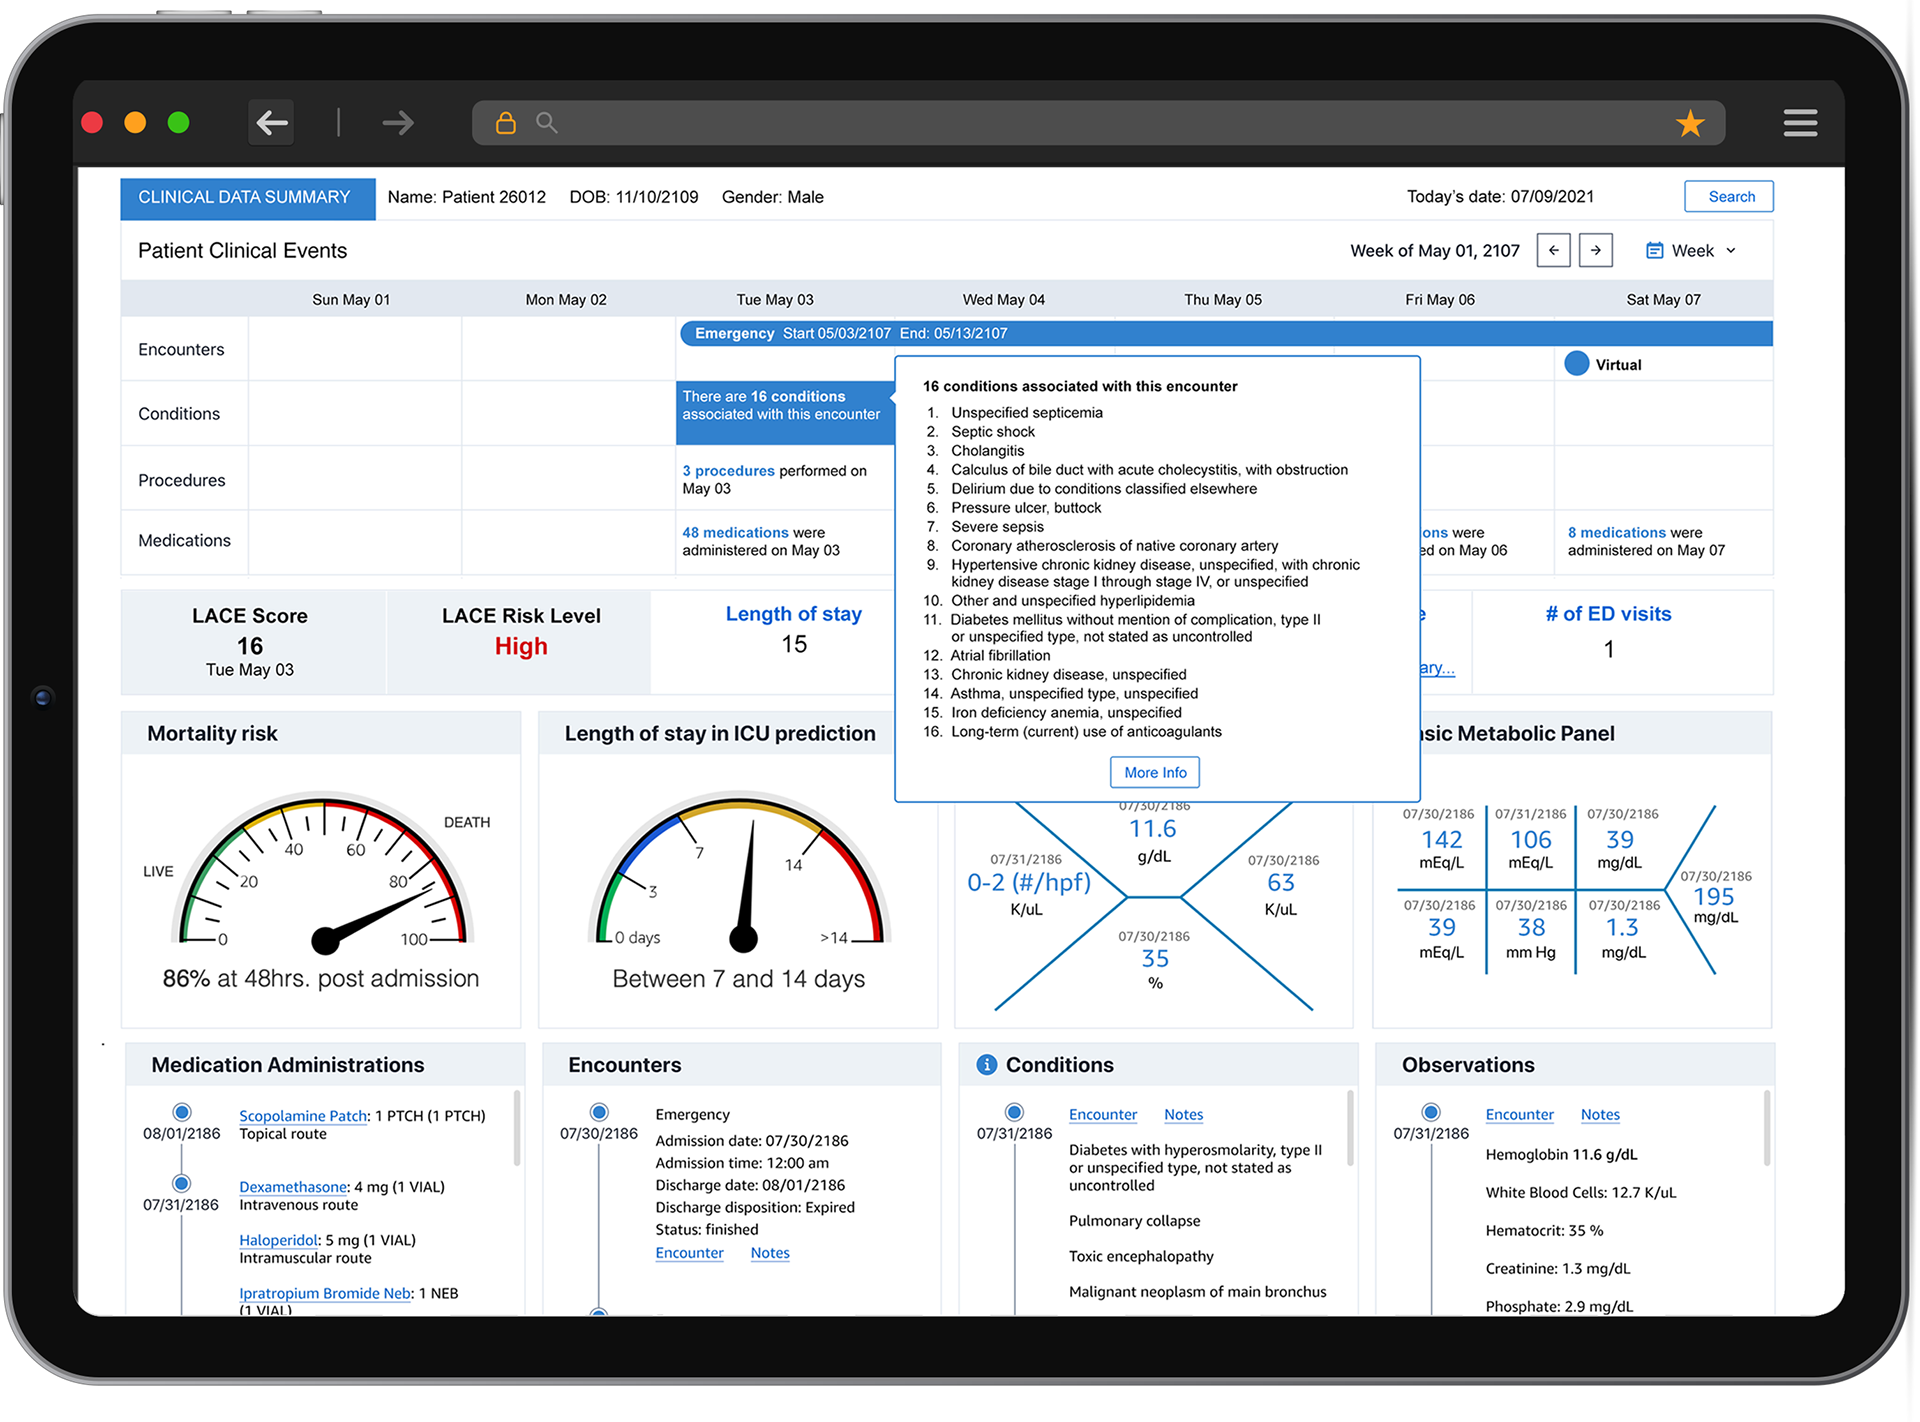Image resolution: width=1920 pixels, height=1422 pixels.
Task: Click the More Info button
Action: pos(1155,772)
